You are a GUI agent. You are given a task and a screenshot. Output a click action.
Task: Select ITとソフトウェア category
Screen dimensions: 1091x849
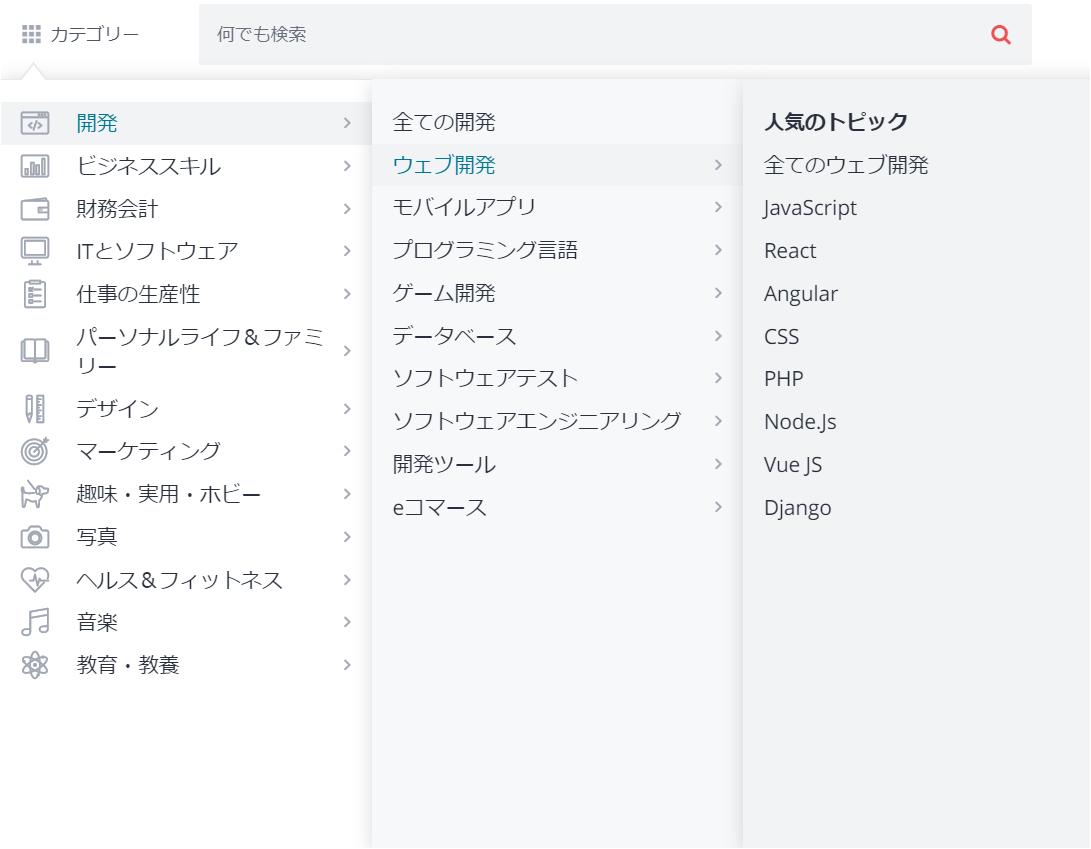[x=157, y=251]
